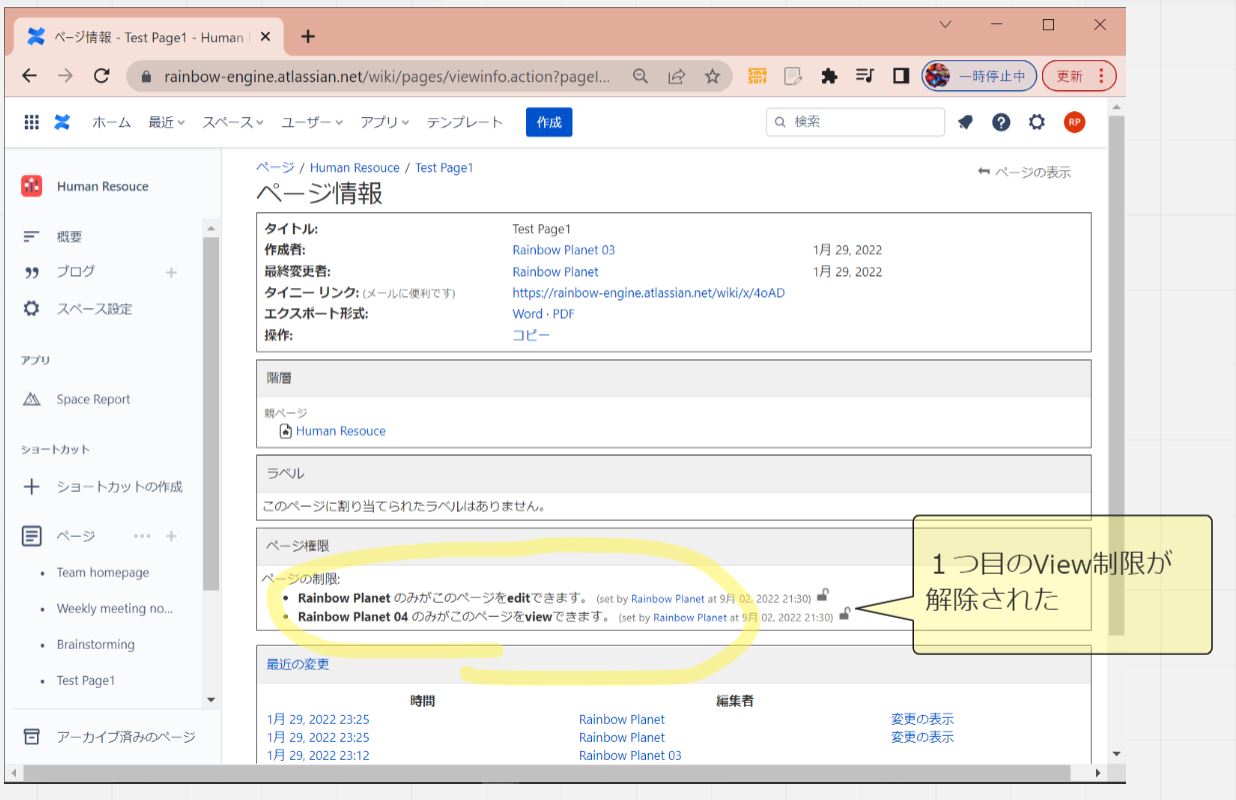Open ホーム in the top navigation
Viewport: 1236px width, 800px height.
[111, 122]
